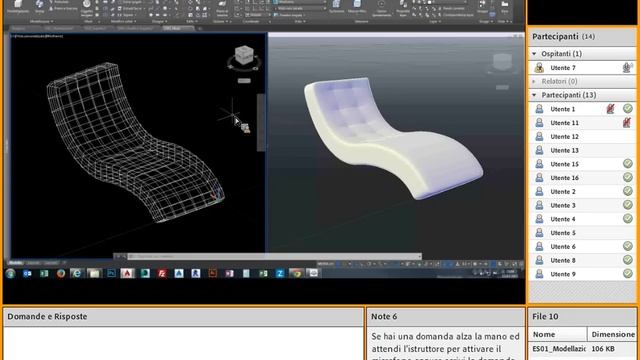Viewport: 640px width, 360px height.
Task: Open OneNote purple taskbar icon
Action: coord(229,273)
